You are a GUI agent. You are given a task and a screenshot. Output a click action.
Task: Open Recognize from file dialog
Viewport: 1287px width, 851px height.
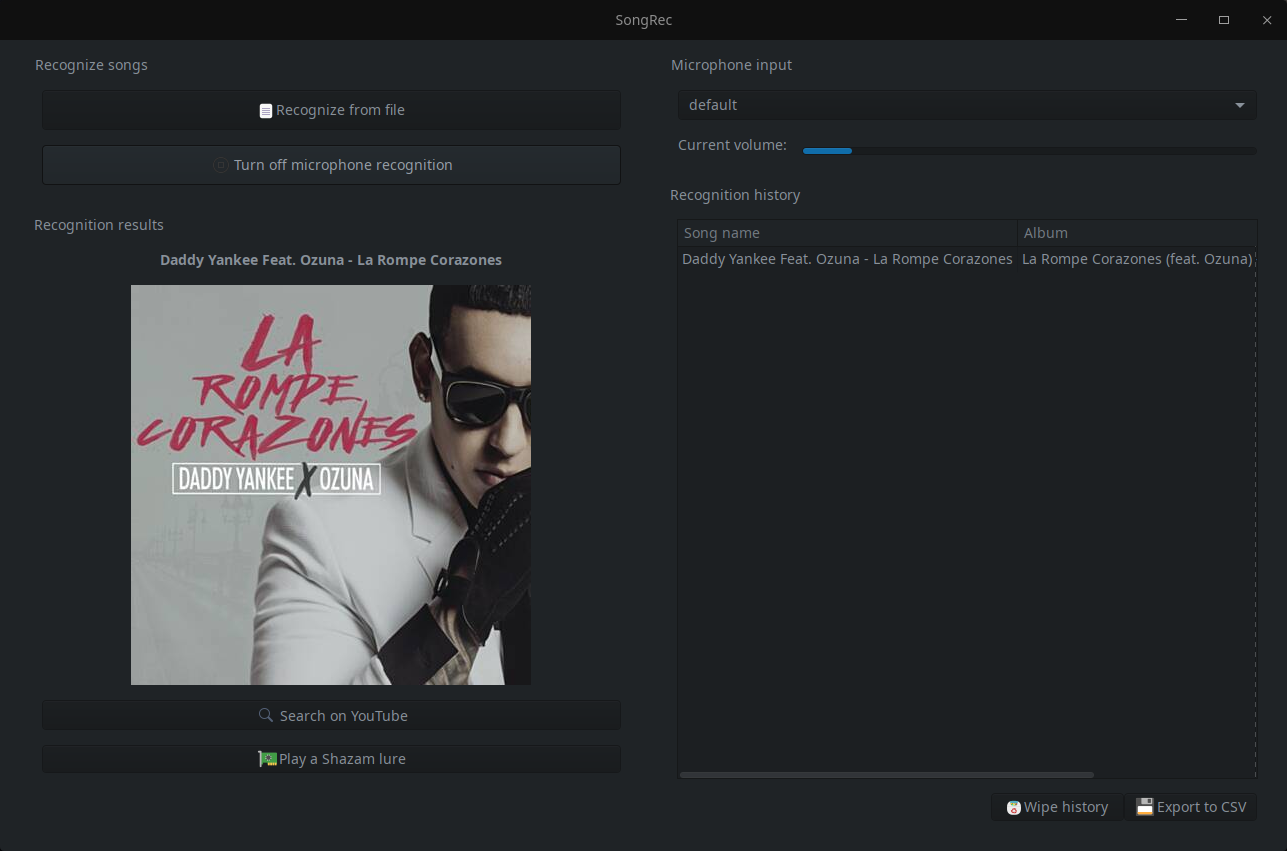[x=331, y=110]
